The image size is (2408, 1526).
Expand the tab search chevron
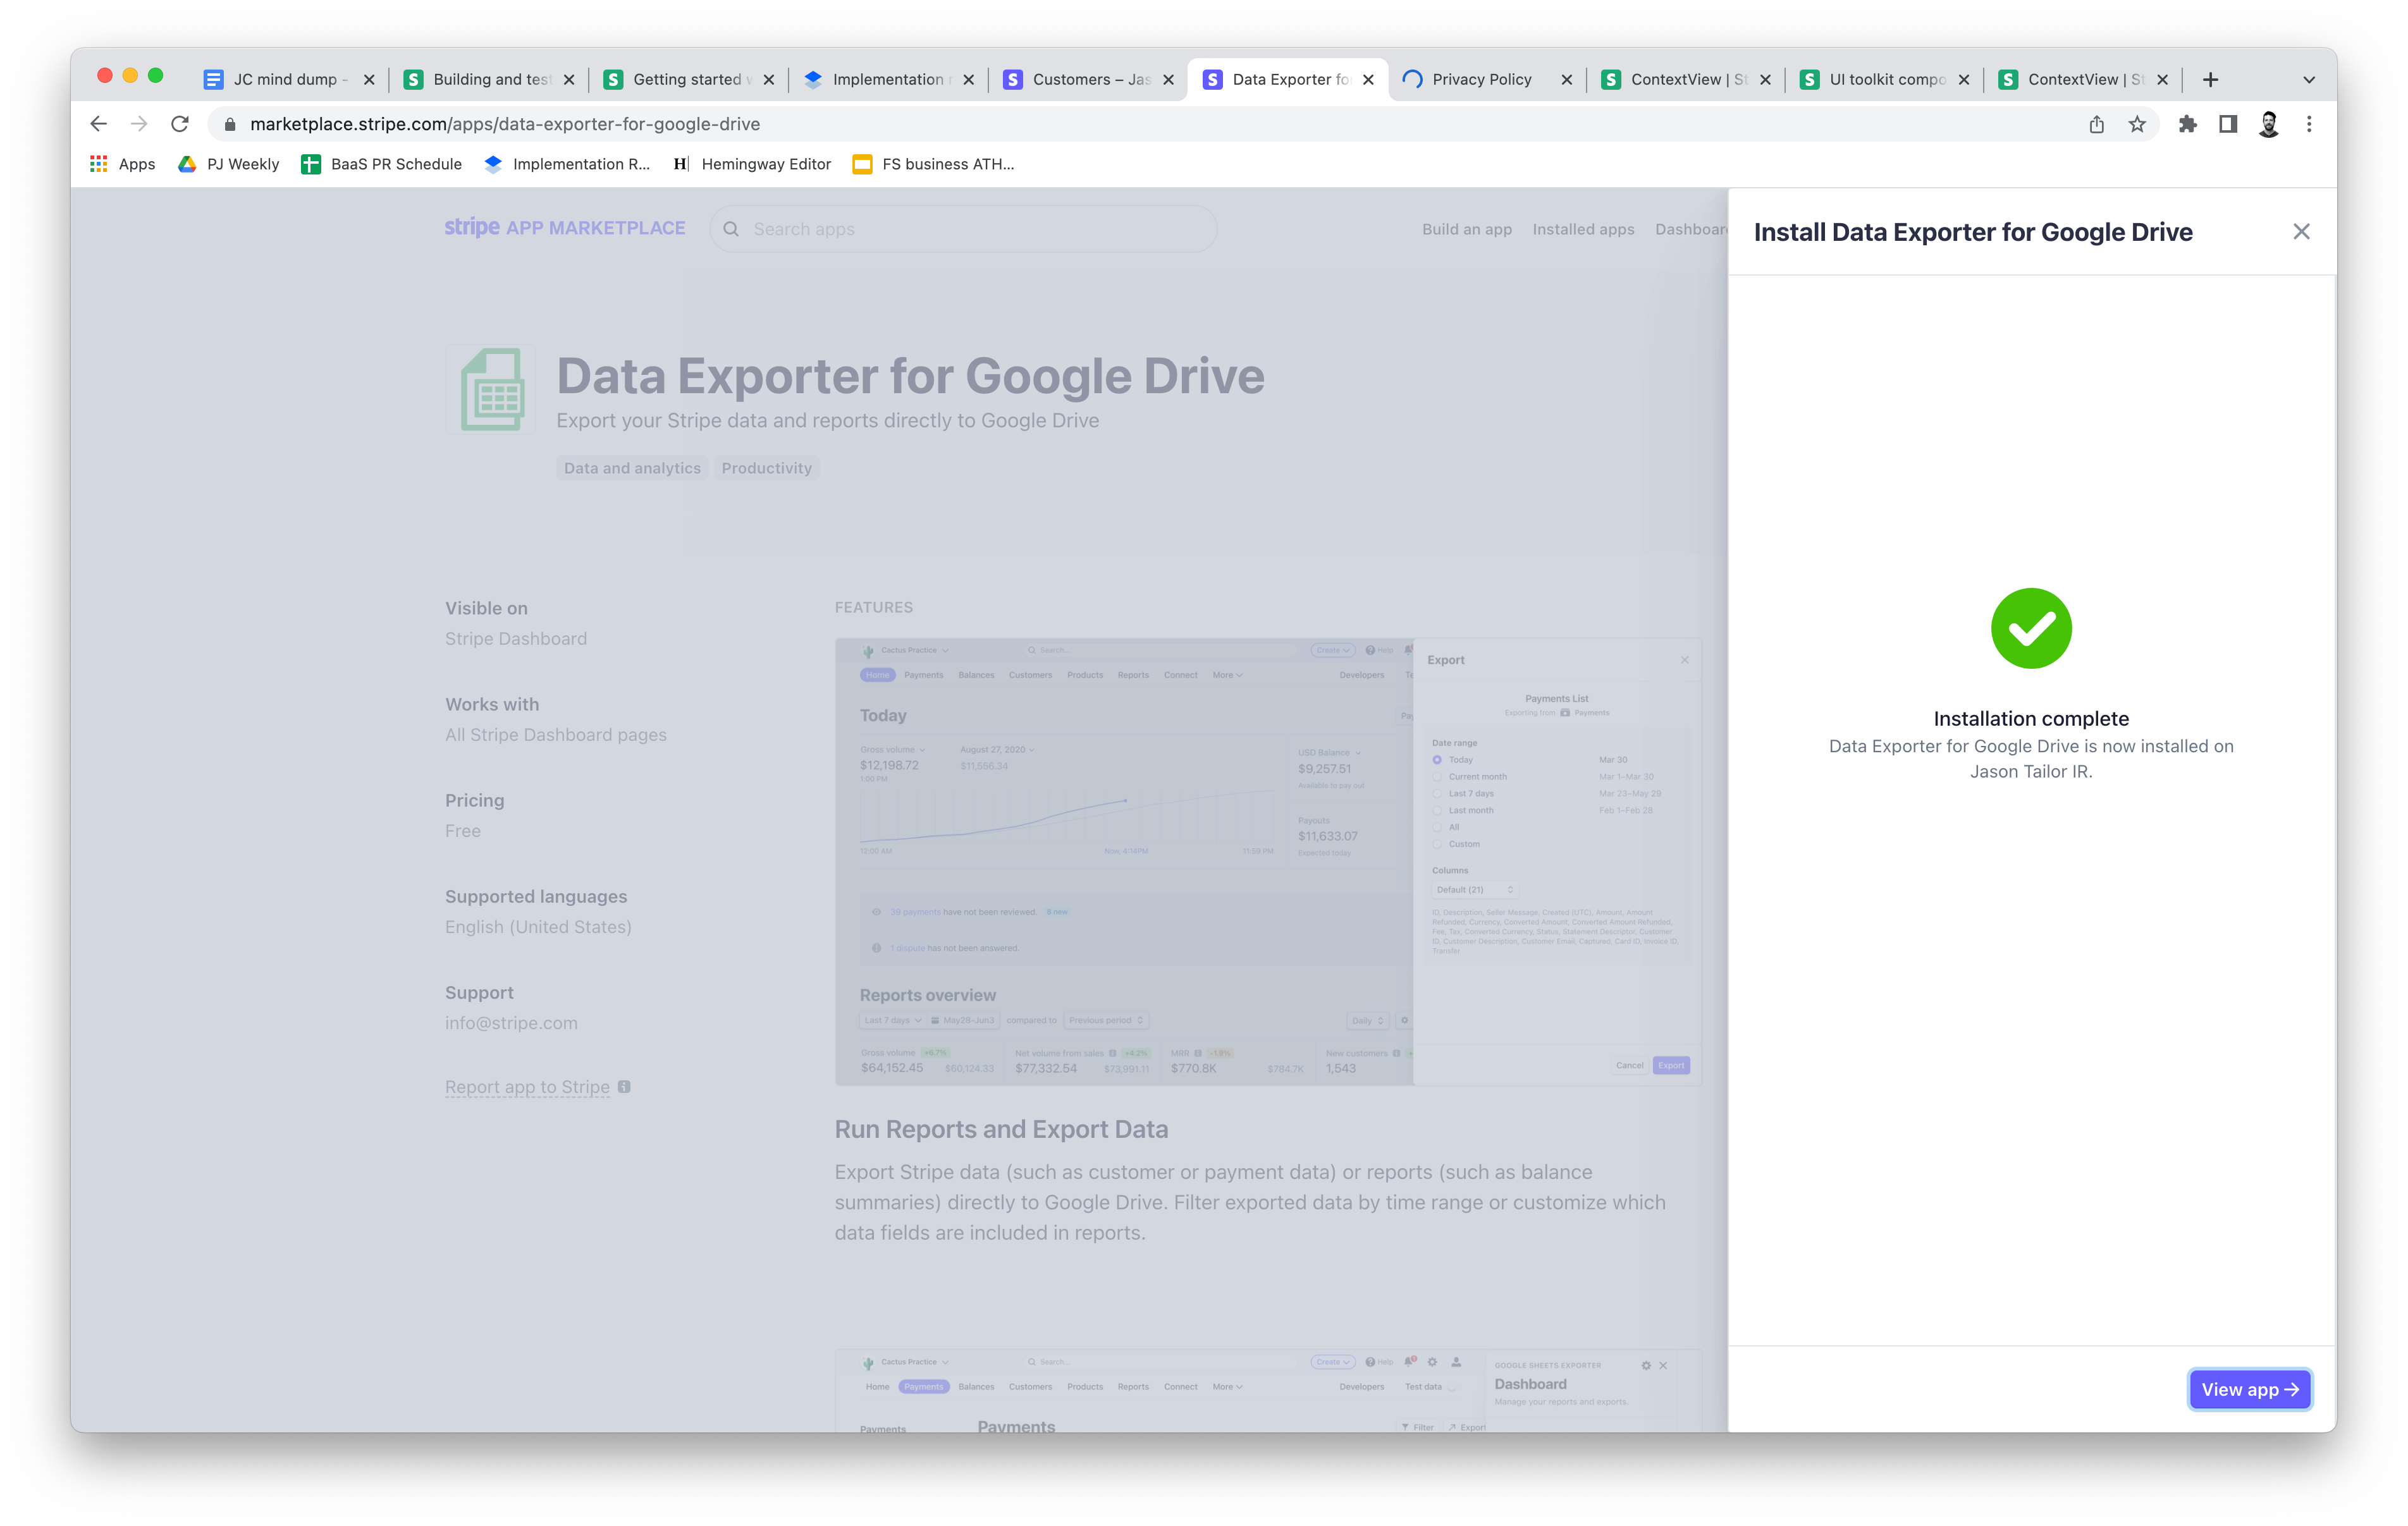coord(2309,80)
